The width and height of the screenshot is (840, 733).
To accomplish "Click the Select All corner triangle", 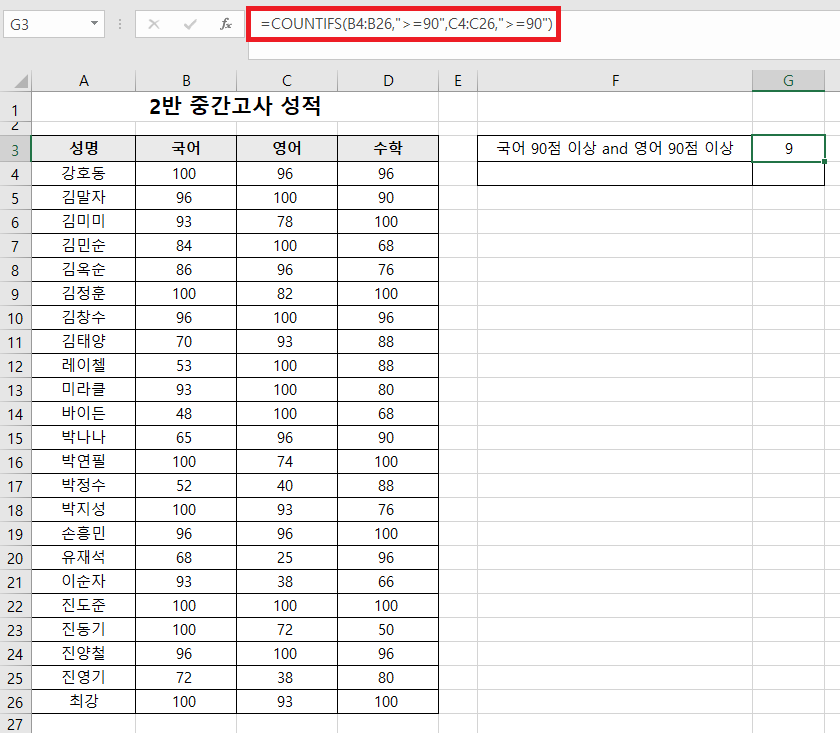I will coord(20,81).
